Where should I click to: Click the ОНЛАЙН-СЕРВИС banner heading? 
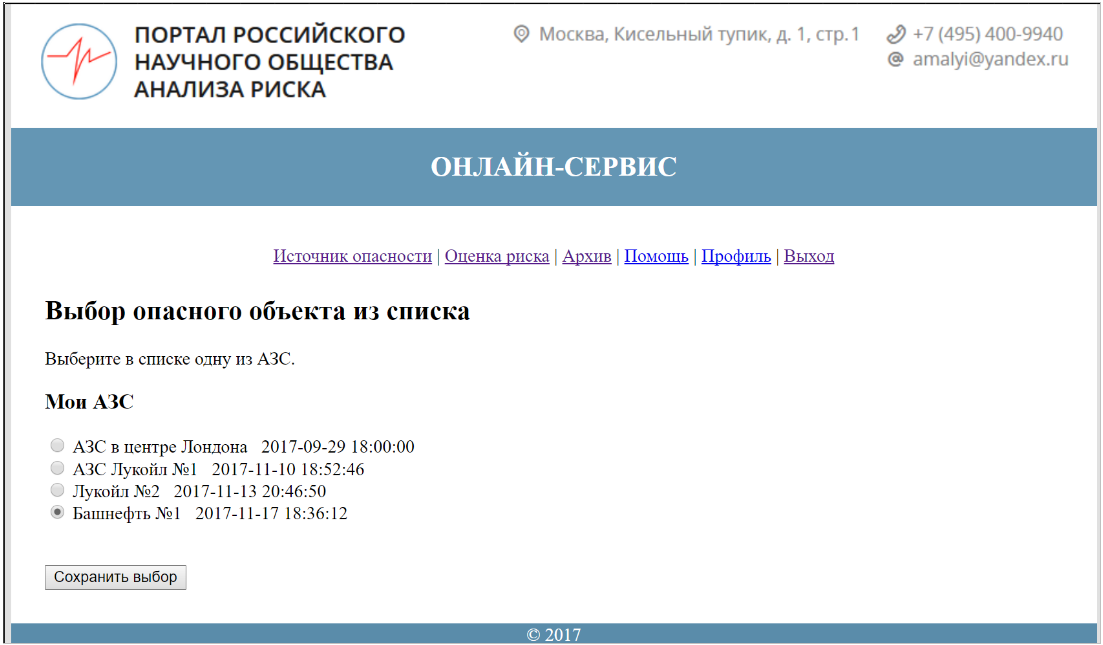coord(553,167)
